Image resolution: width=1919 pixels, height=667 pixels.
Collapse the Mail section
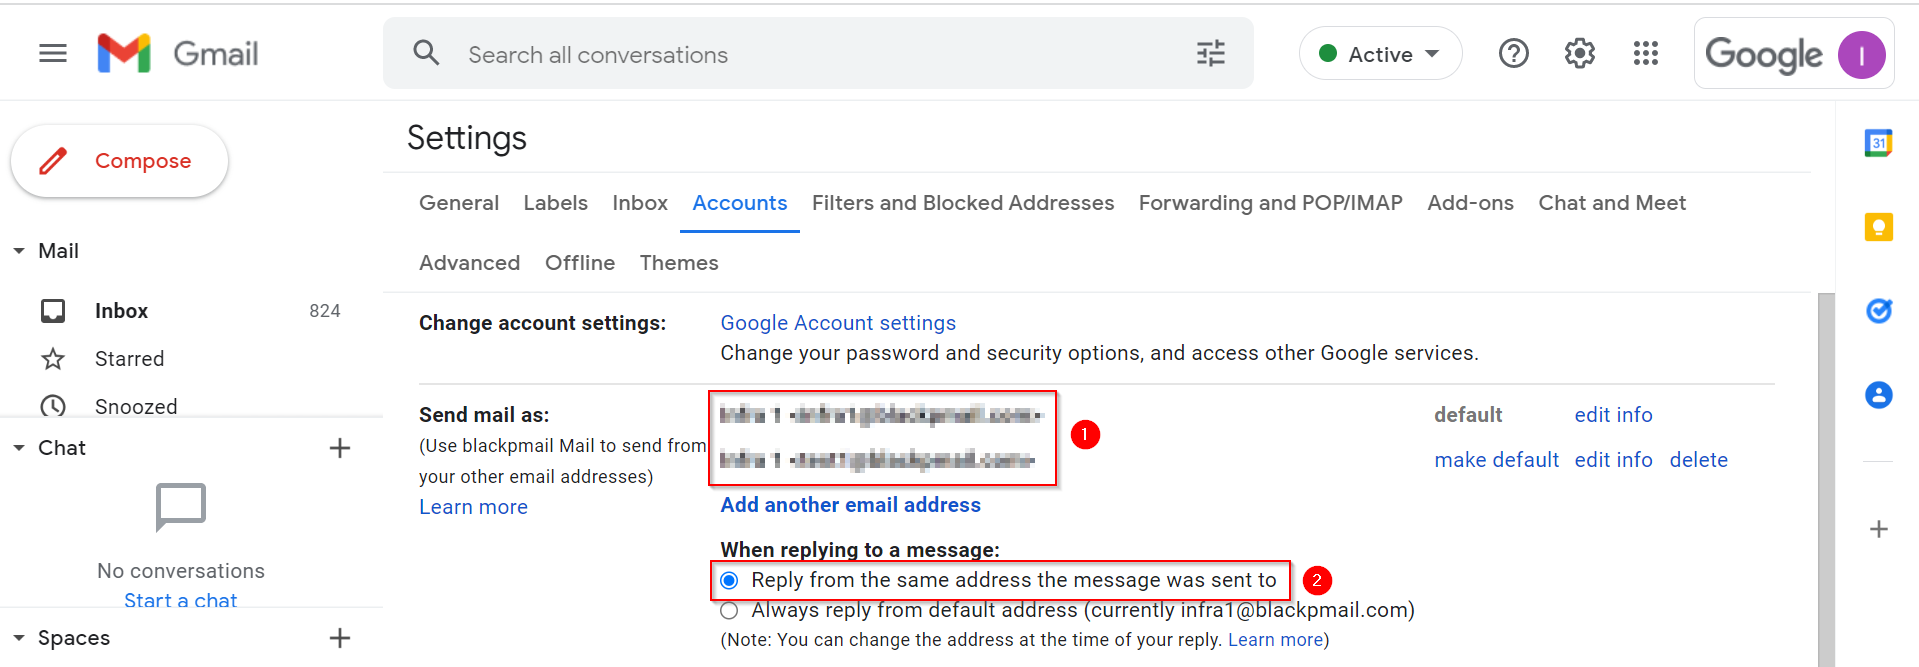(x=19, y=251)
